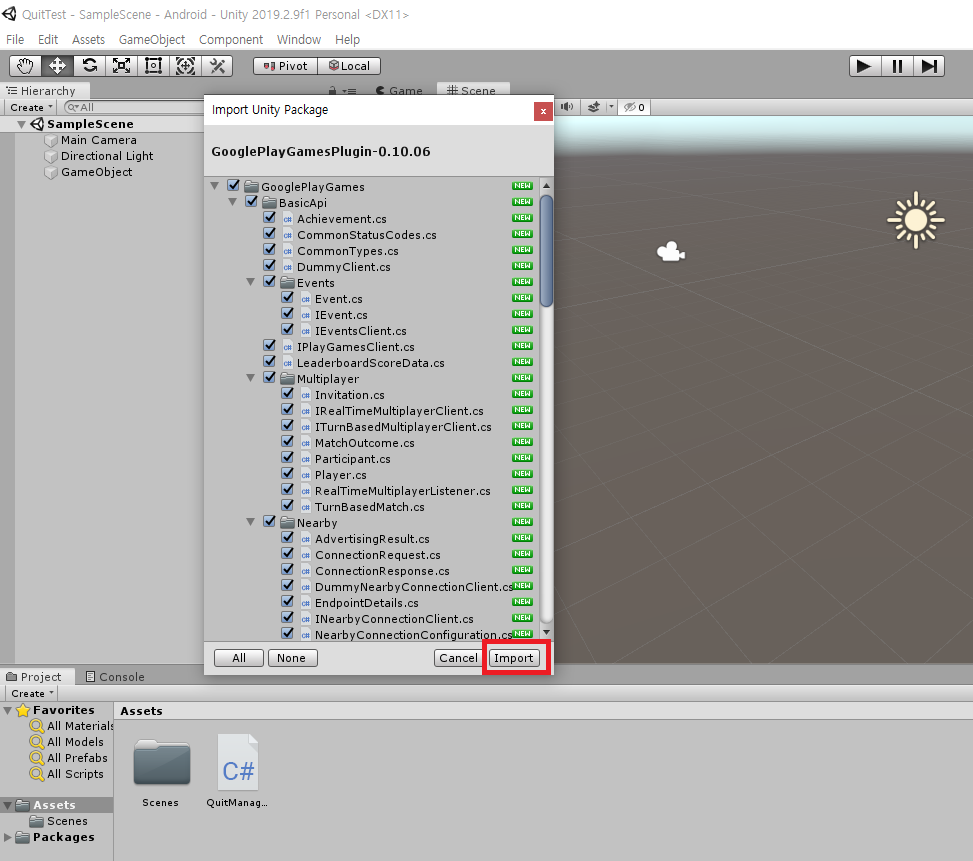Click the Pause button
973x861 pixels.
897,66
